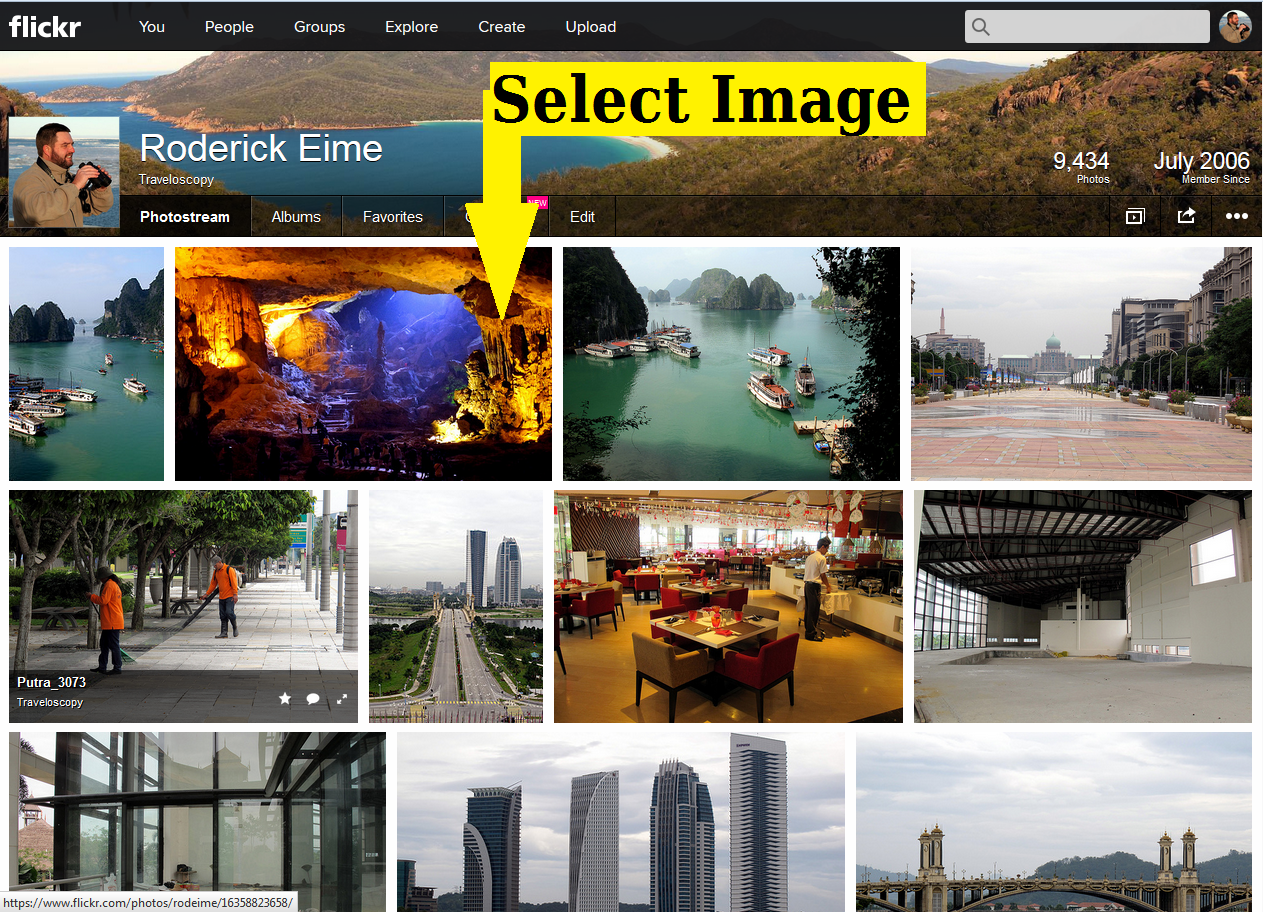The image size is (1263, 912).
Task: Open the You menu
Action: 152,27
